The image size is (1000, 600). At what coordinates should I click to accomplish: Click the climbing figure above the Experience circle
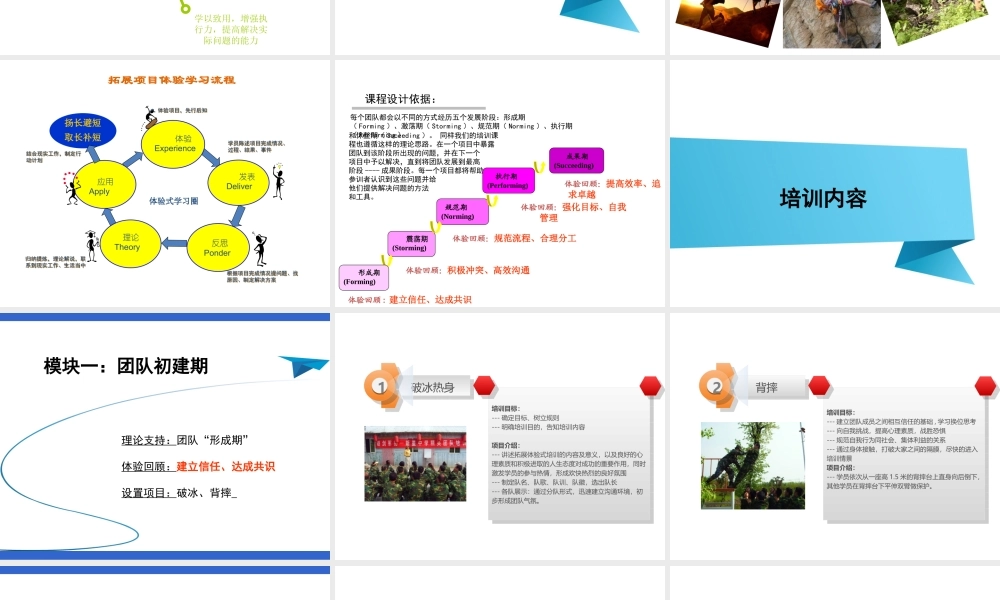(149, 118)
